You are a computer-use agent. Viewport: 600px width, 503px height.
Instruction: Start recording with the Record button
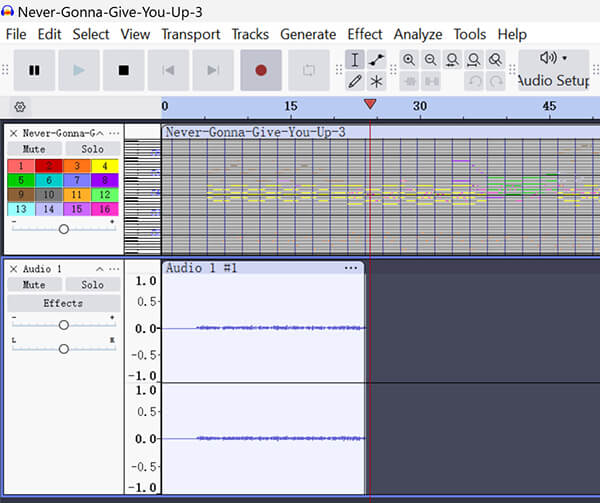coord(261,70)
